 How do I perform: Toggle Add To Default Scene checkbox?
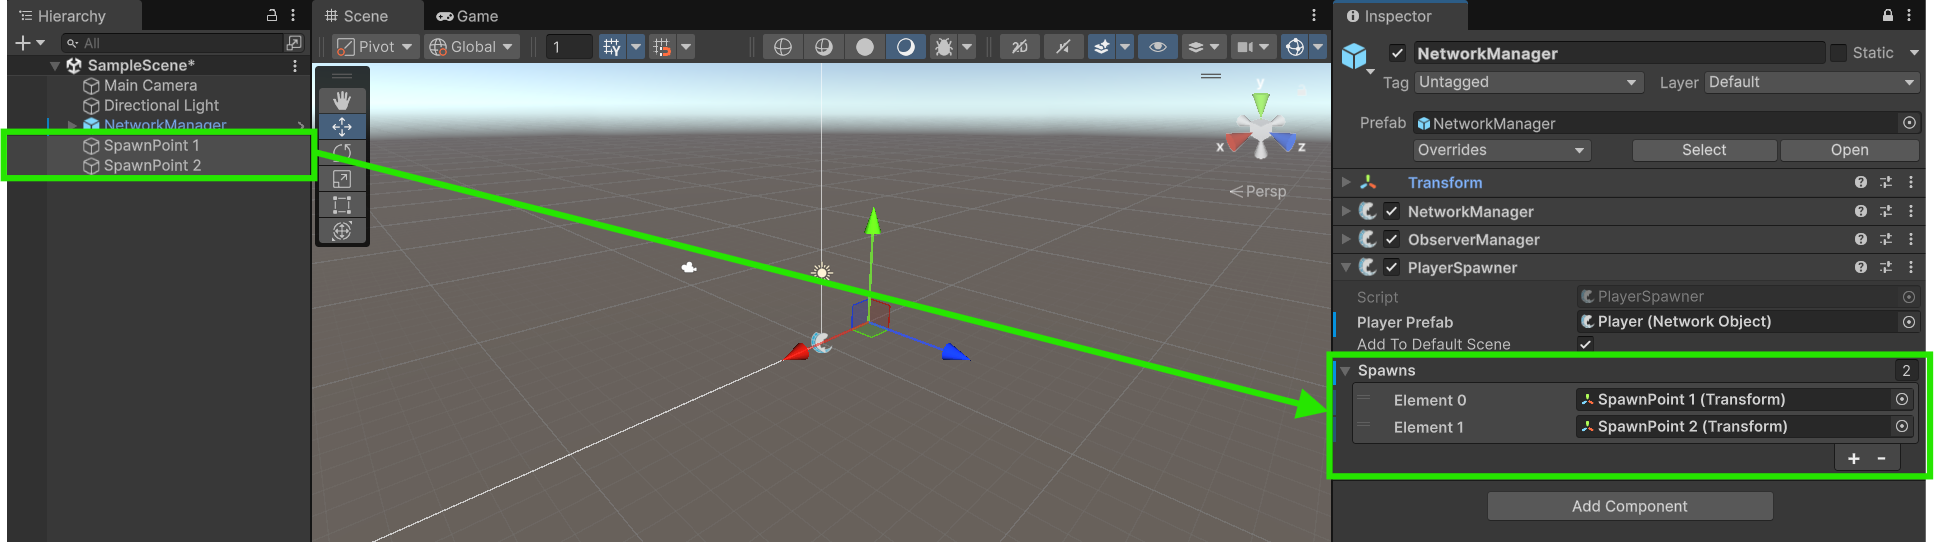click(x=1585, y=344)
